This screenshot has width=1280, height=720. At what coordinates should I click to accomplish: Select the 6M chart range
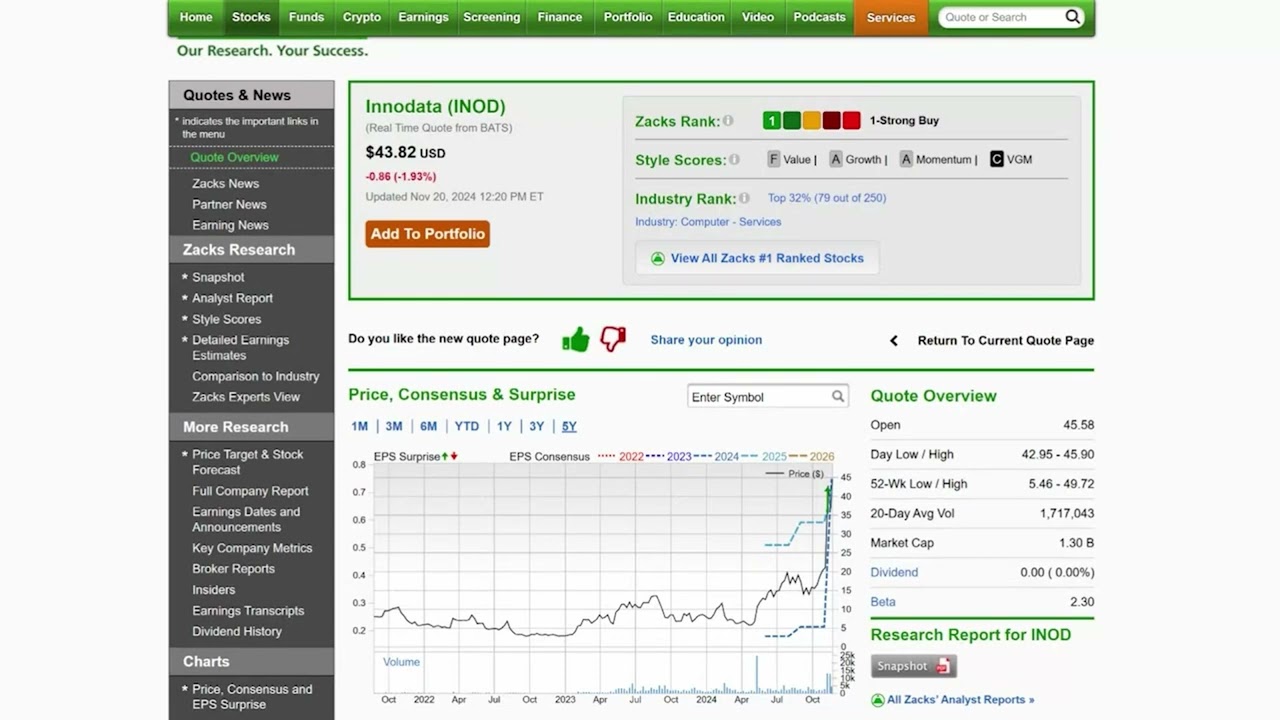coord(428,427)
